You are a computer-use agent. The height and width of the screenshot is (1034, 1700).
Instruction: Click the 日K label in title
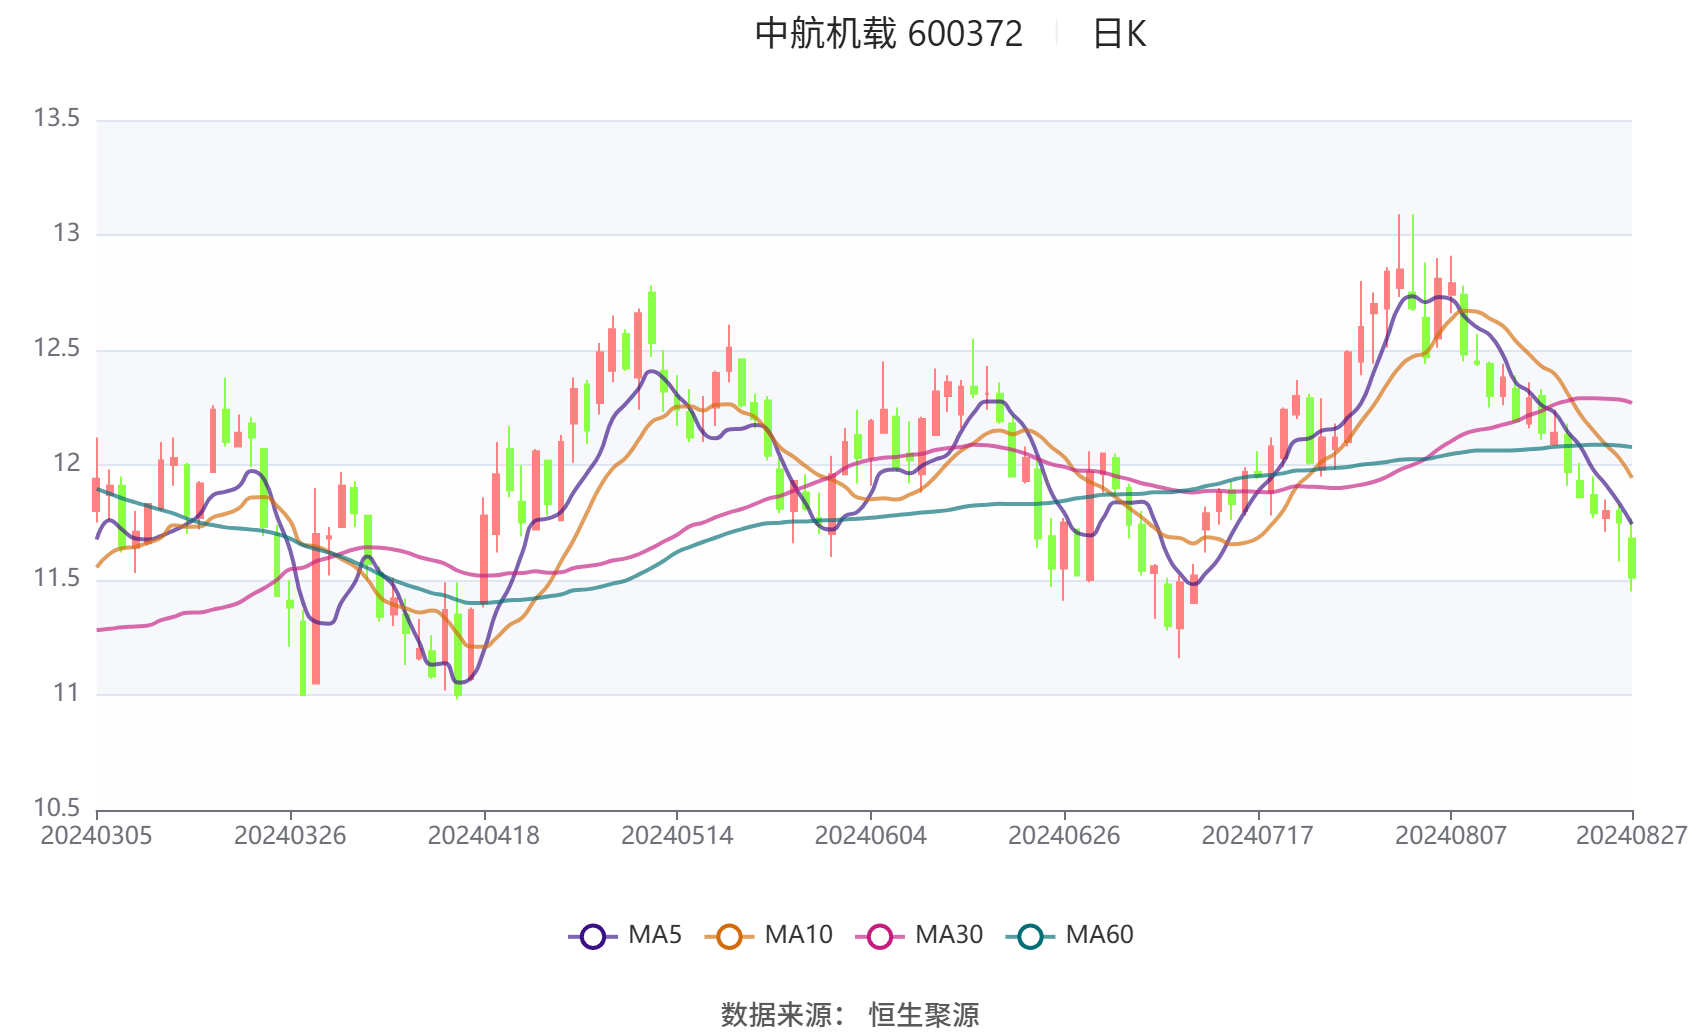[x=1119, y=34]
